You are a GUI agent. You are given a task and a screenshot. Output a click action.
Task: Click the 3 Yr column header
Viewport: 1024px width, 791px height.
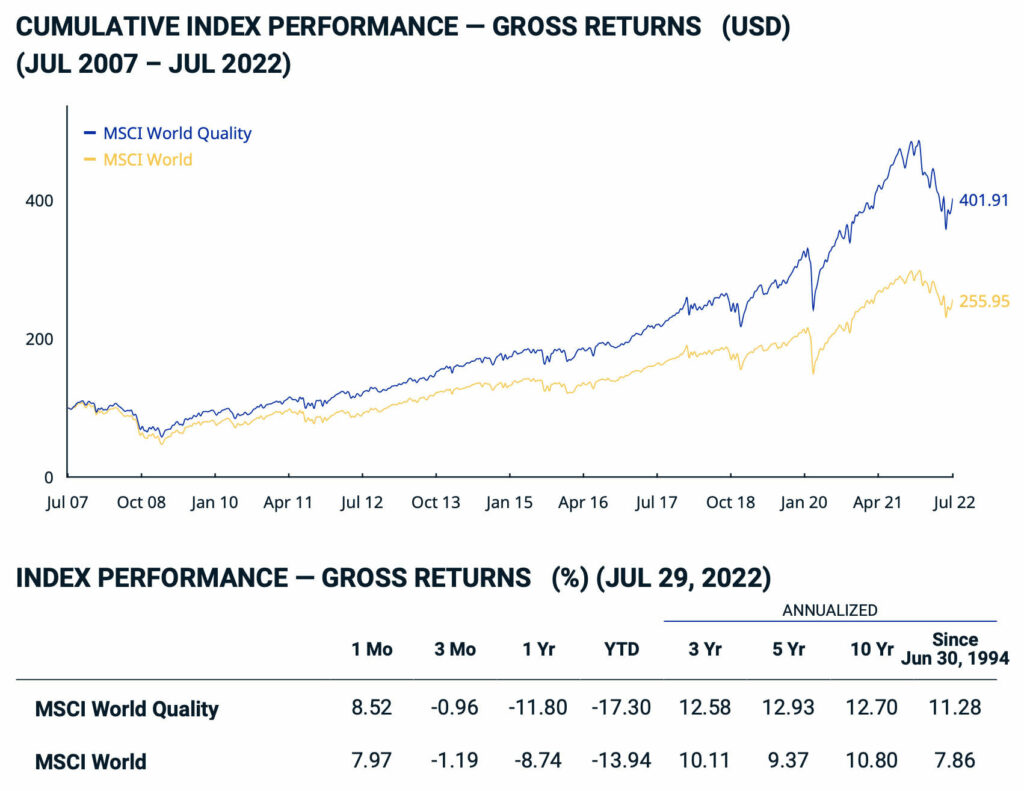pos(705,649)
